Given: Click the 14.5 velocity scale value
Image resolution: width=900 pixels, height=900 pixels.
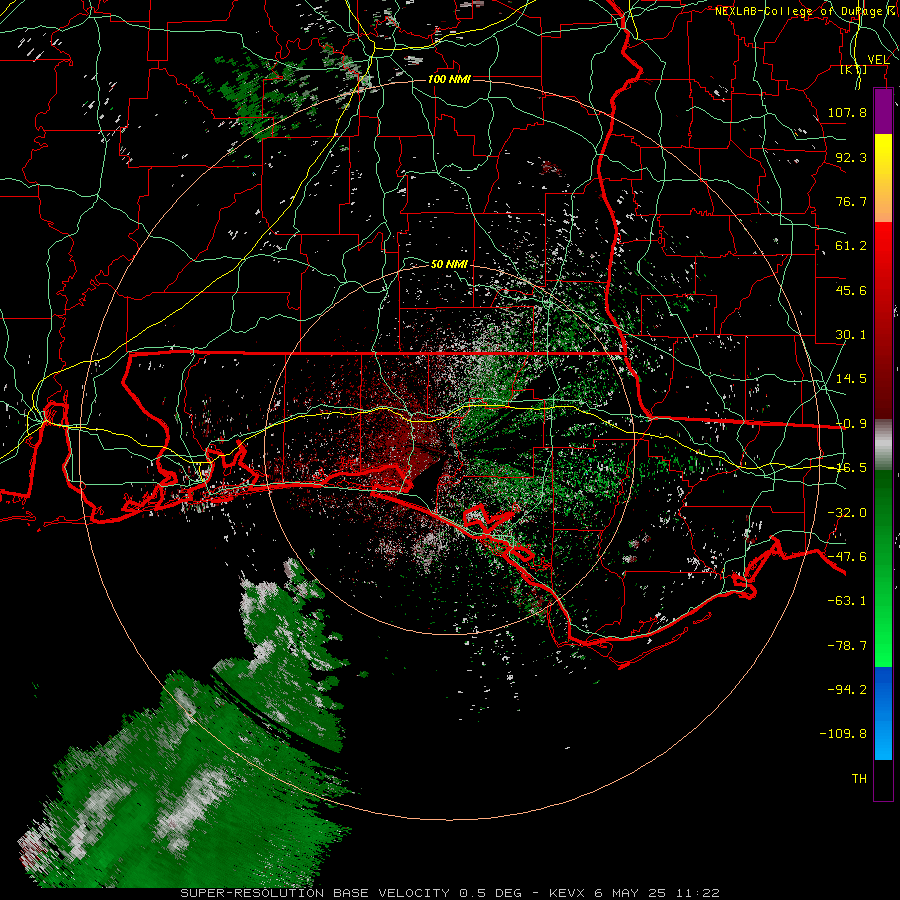Looking at the screenshot, I should pos(851,379).
